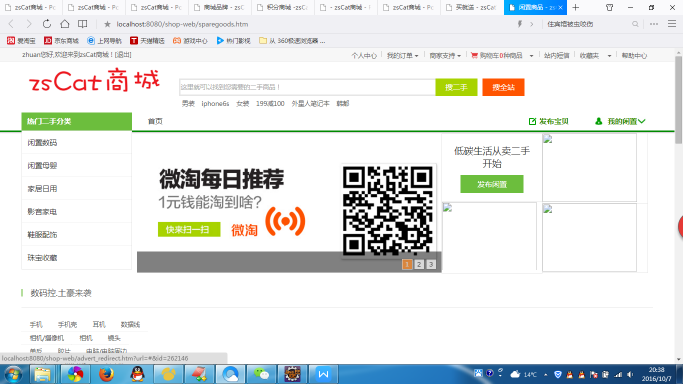Image resolution: width=683 pixels, height=384 pixels.
Task: Open the 360极速浏览器 bookmarks folder
Action: [x=292, y=40]
